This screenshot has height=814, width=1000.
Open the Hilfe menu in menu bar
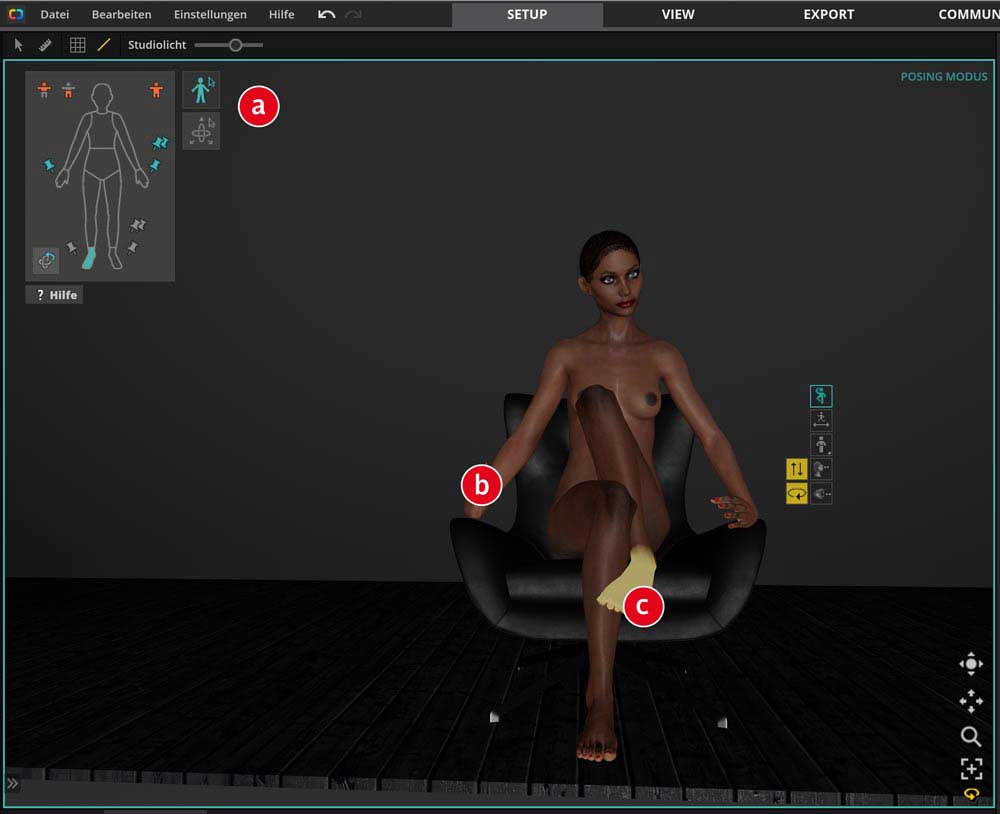coord(281,14)
